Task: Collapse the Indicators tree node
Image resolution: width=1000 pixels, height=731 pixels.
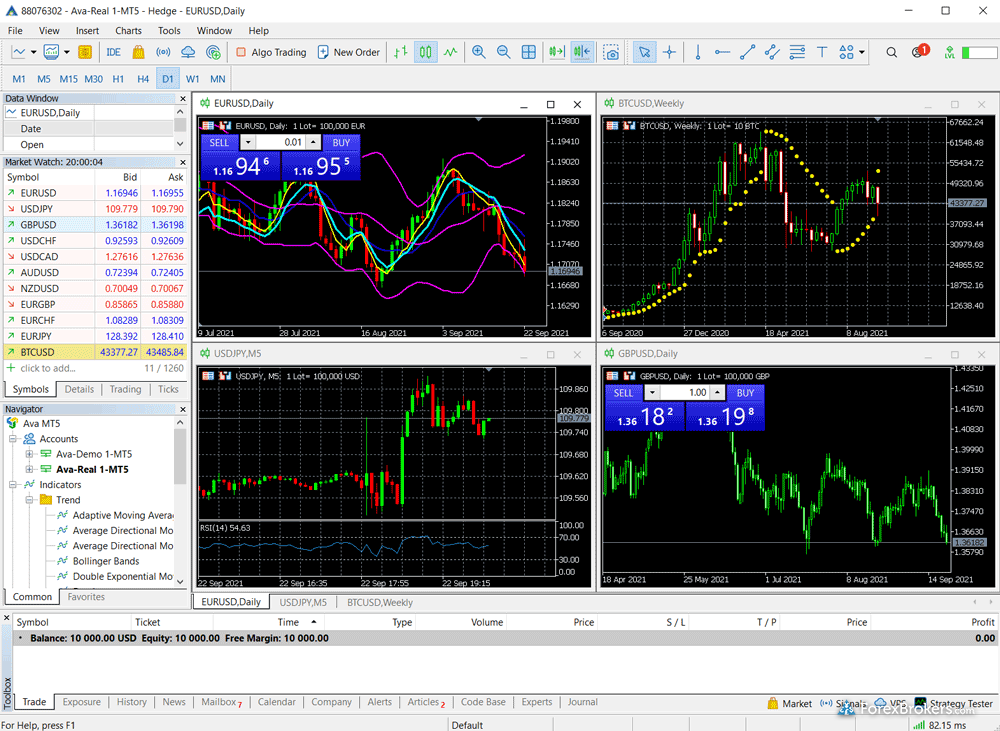Action: (13, 485)
